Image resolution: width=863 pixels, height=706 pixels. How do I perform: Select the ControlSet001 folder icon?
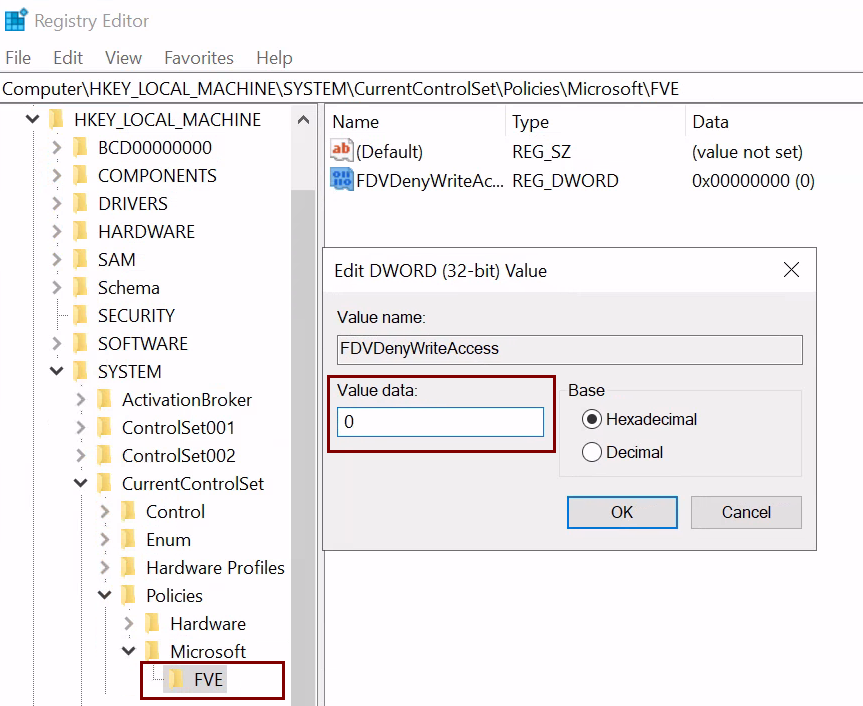(105, 428)
